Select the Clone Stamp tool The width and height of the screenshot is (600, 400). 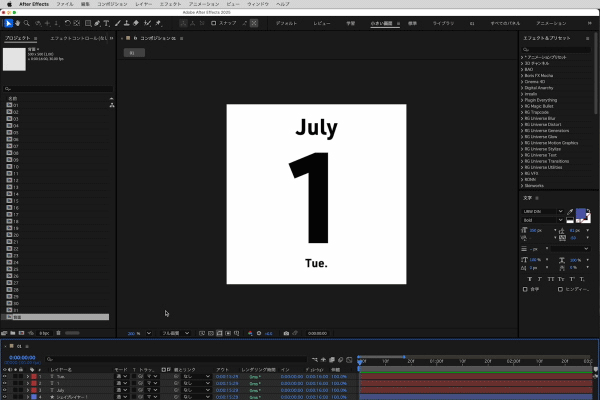(x=126, y=23)
